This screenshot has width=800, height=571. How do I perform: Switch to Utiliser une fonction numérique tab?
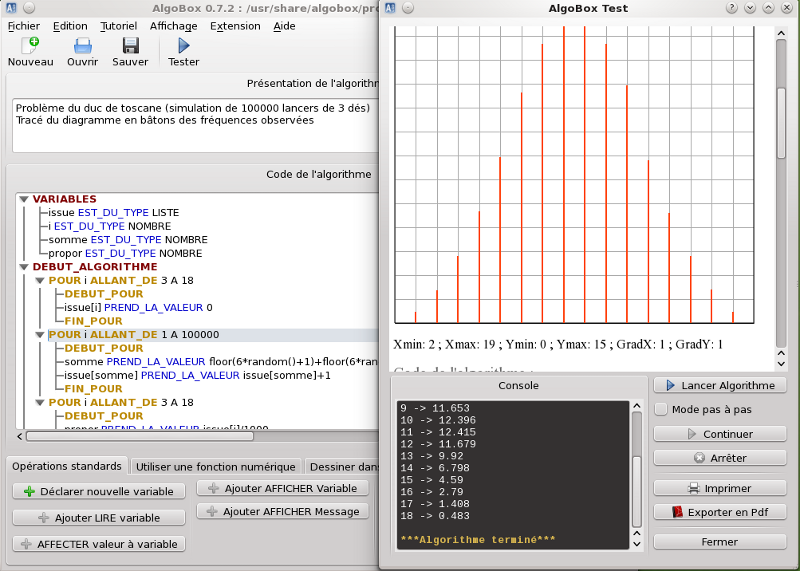tap(215, 467)
